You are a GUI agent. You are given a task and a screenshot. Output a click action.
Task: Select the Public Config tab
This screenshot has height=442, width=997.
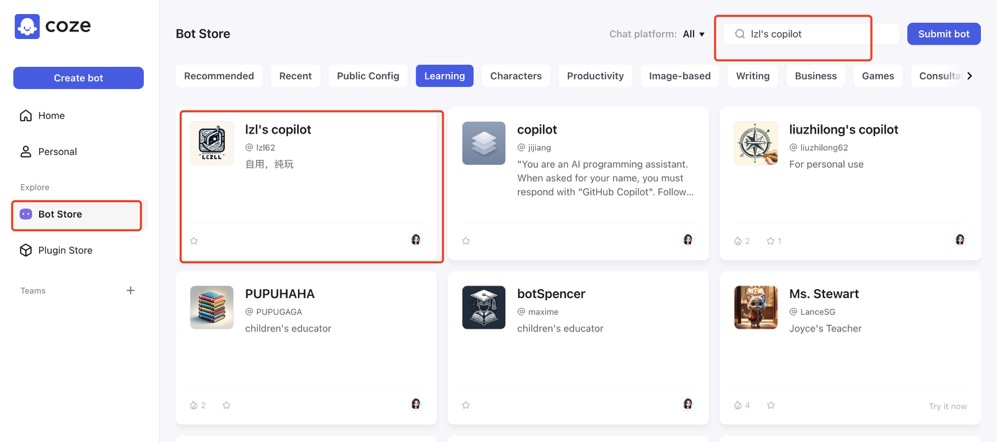pos(368,76)
